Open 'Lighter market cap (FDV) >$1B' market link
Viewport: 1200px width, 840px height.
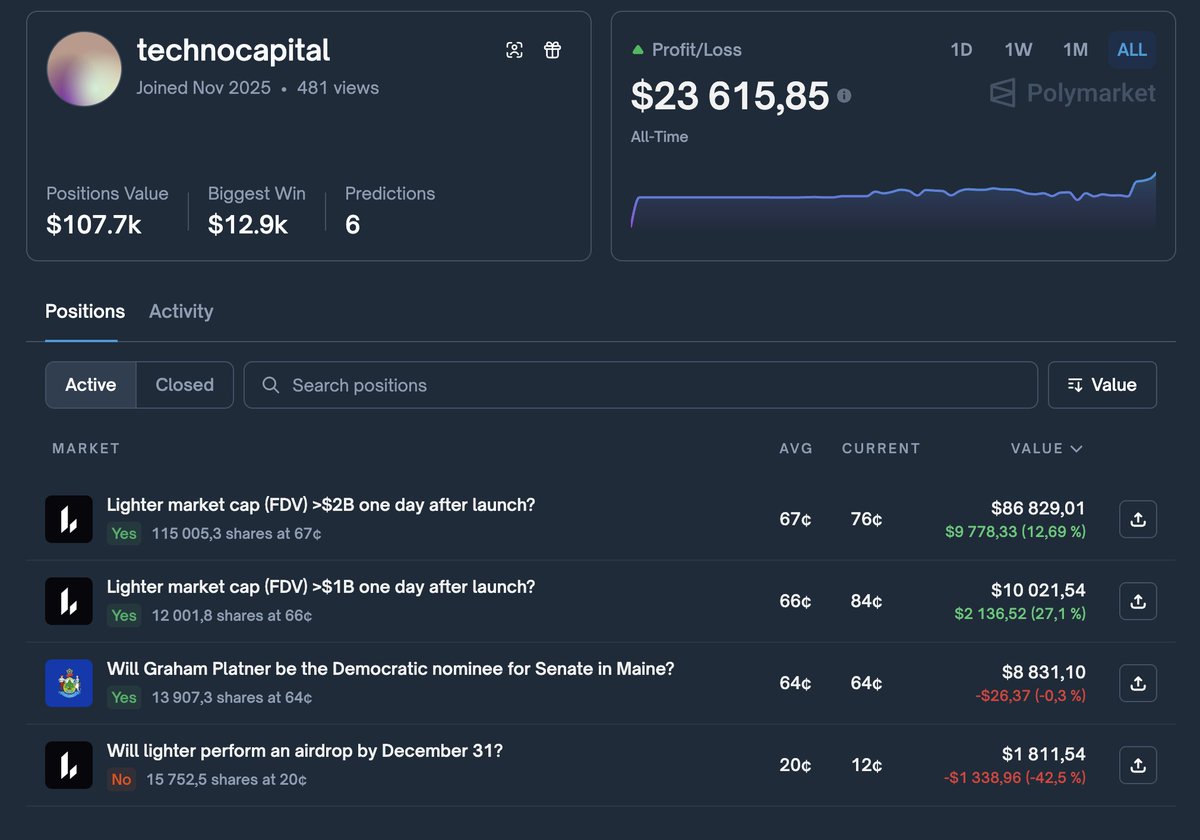[321, 587]
